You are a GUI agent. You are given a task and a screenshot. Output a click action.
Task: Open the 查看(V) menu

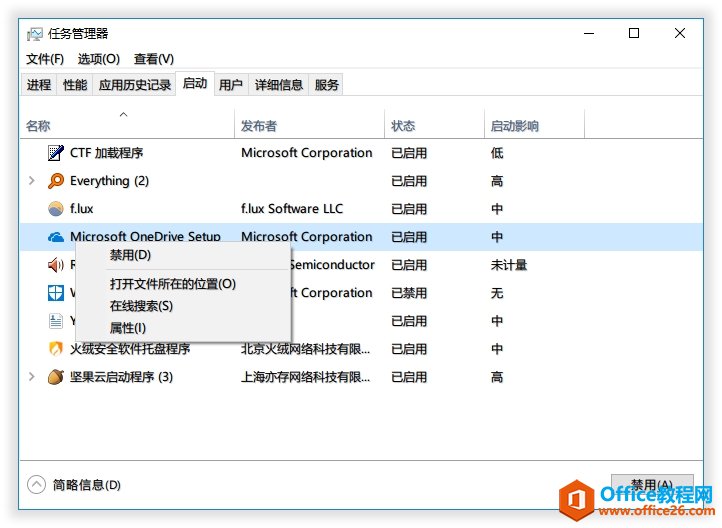point(154,59)
